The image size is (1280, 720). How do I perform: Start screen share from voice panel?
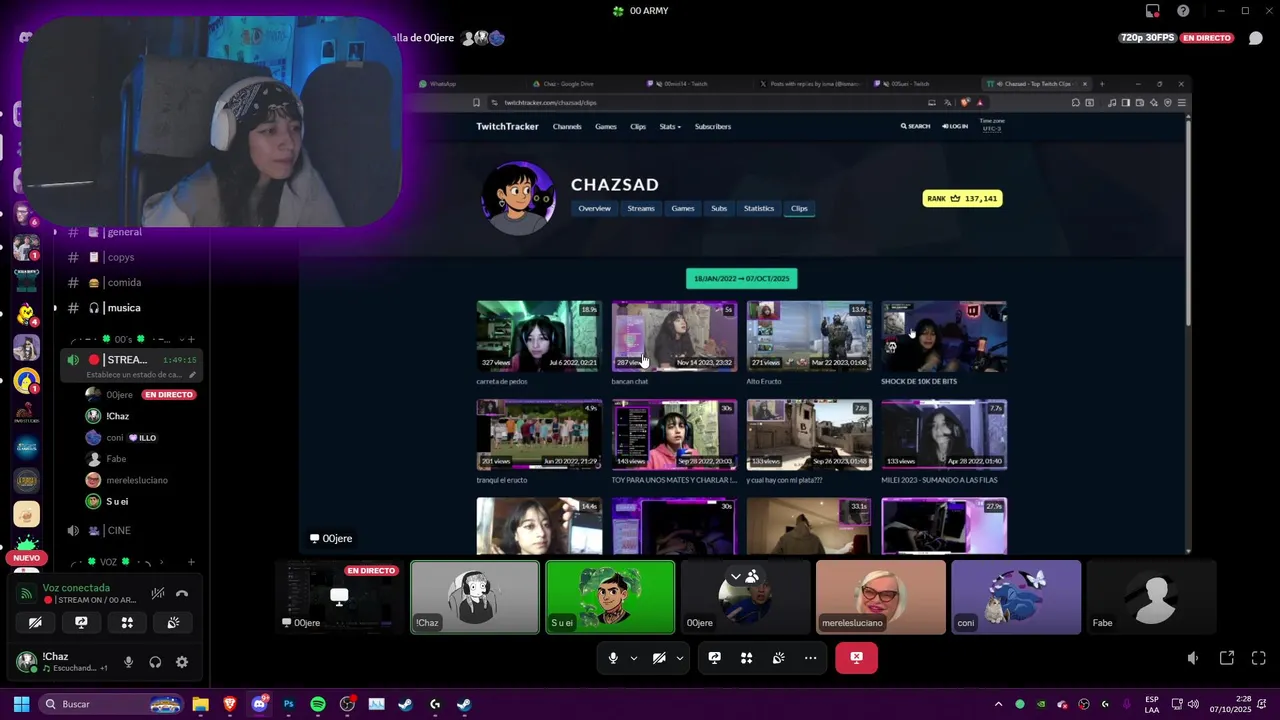(81, 622)
